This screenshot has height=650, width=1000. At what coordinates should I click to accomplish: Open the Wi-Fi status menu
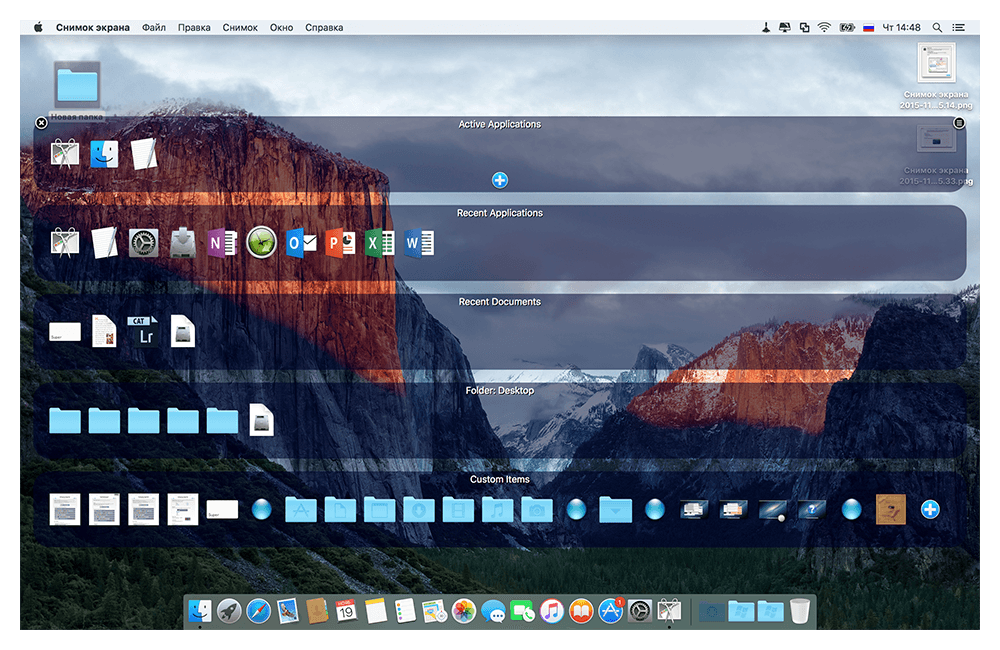824,27
